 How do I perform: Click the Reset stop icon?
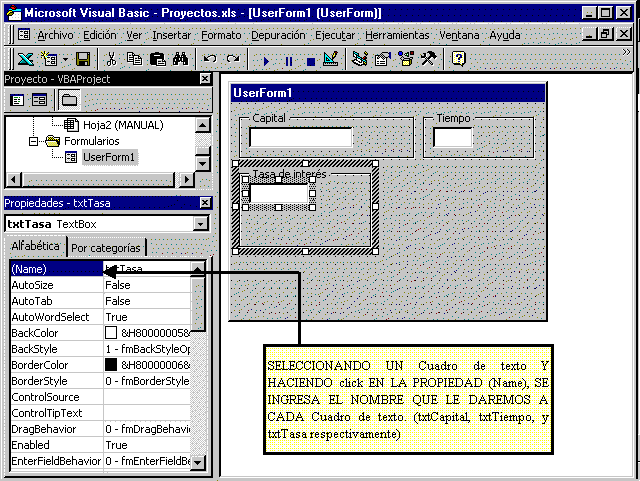311,61
